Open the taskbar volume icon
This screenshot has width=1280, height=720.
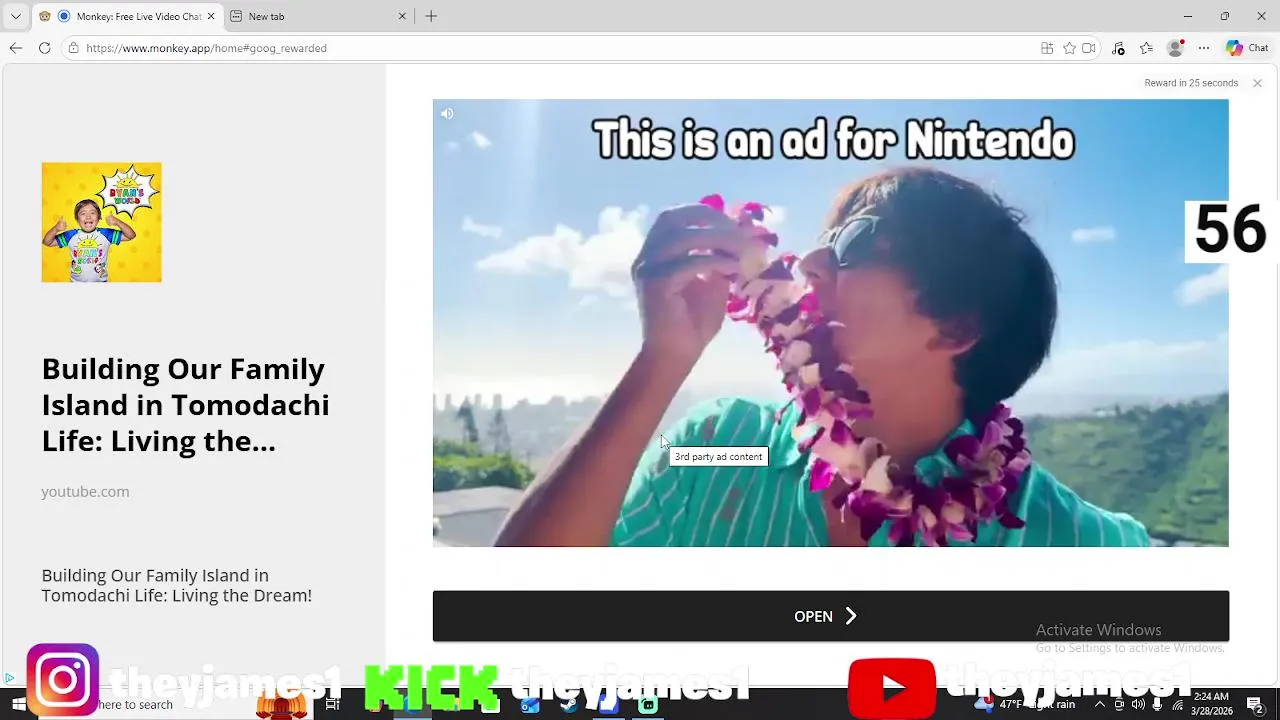click(x=1138, y=704)
